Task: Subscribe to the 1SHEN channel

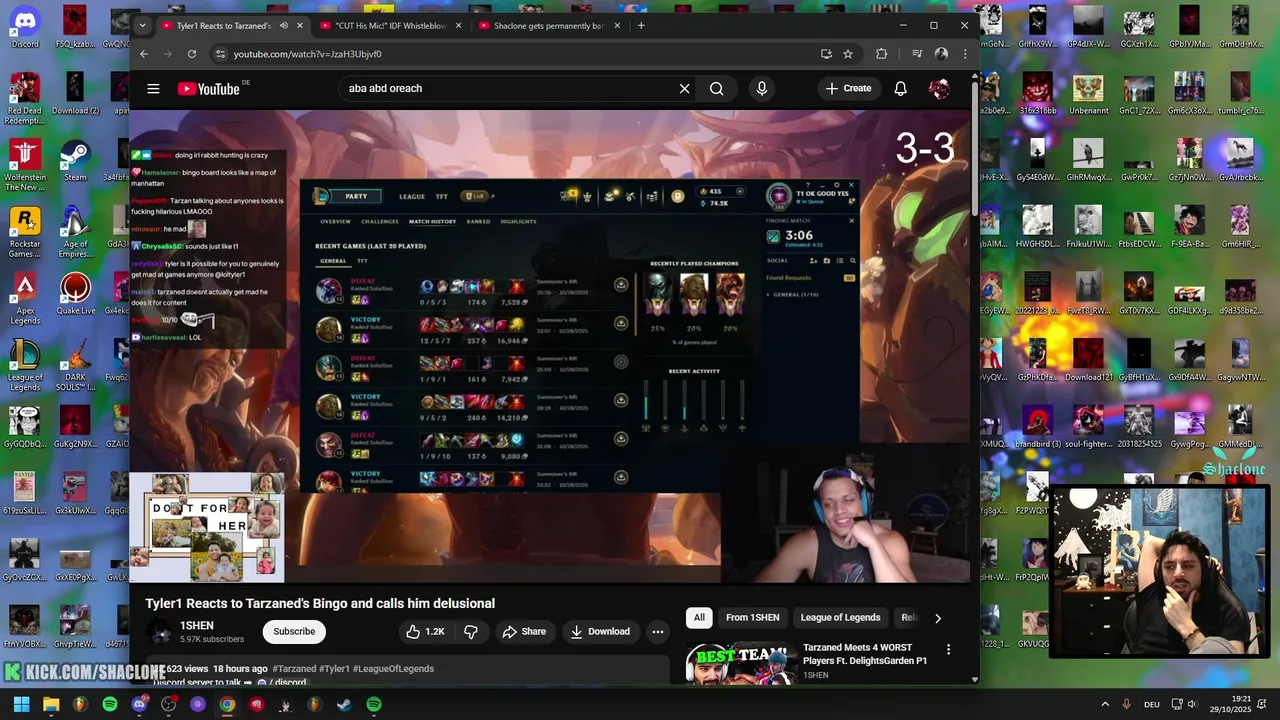Action: (294, 631)
